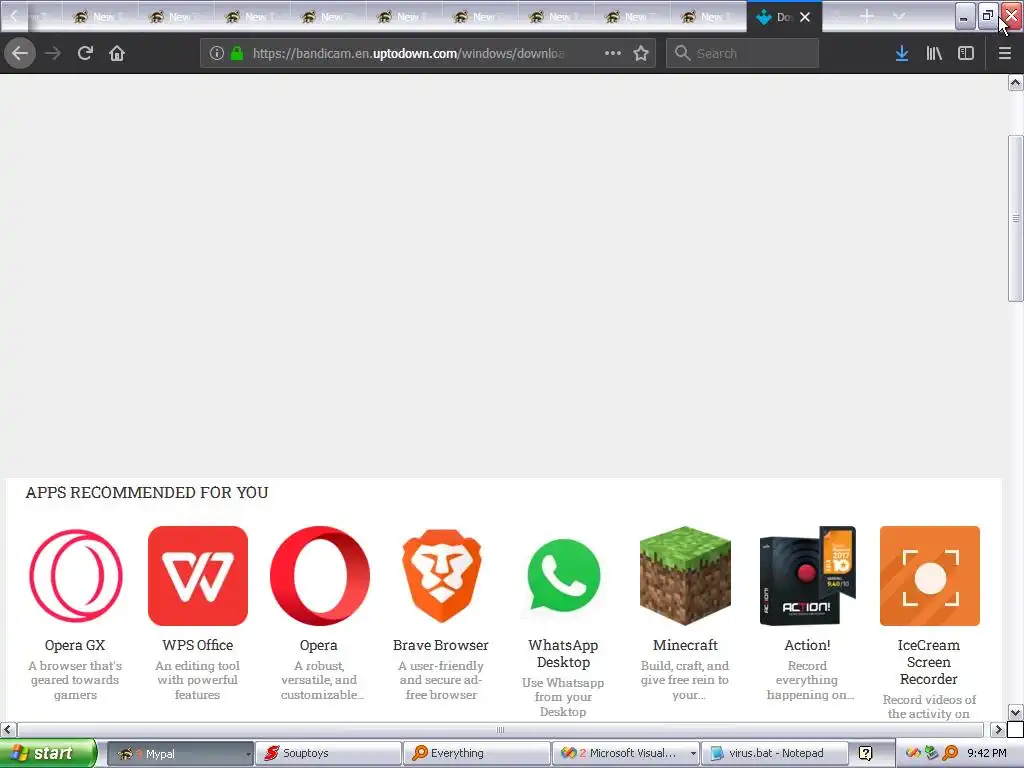Show site information icon in address bar
1024x768 pixels.
[217, 53]
